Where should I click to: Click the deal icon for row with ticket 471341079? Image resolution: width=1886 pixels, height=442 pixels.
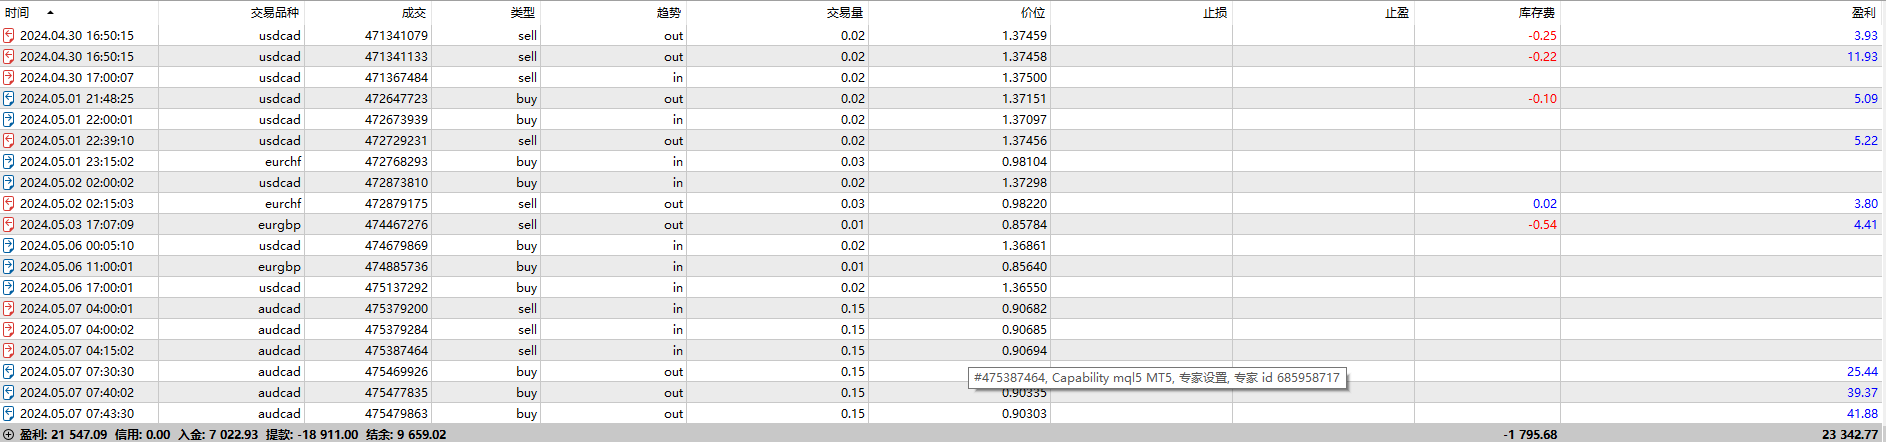pyautogui.click(x=9, y=35)
